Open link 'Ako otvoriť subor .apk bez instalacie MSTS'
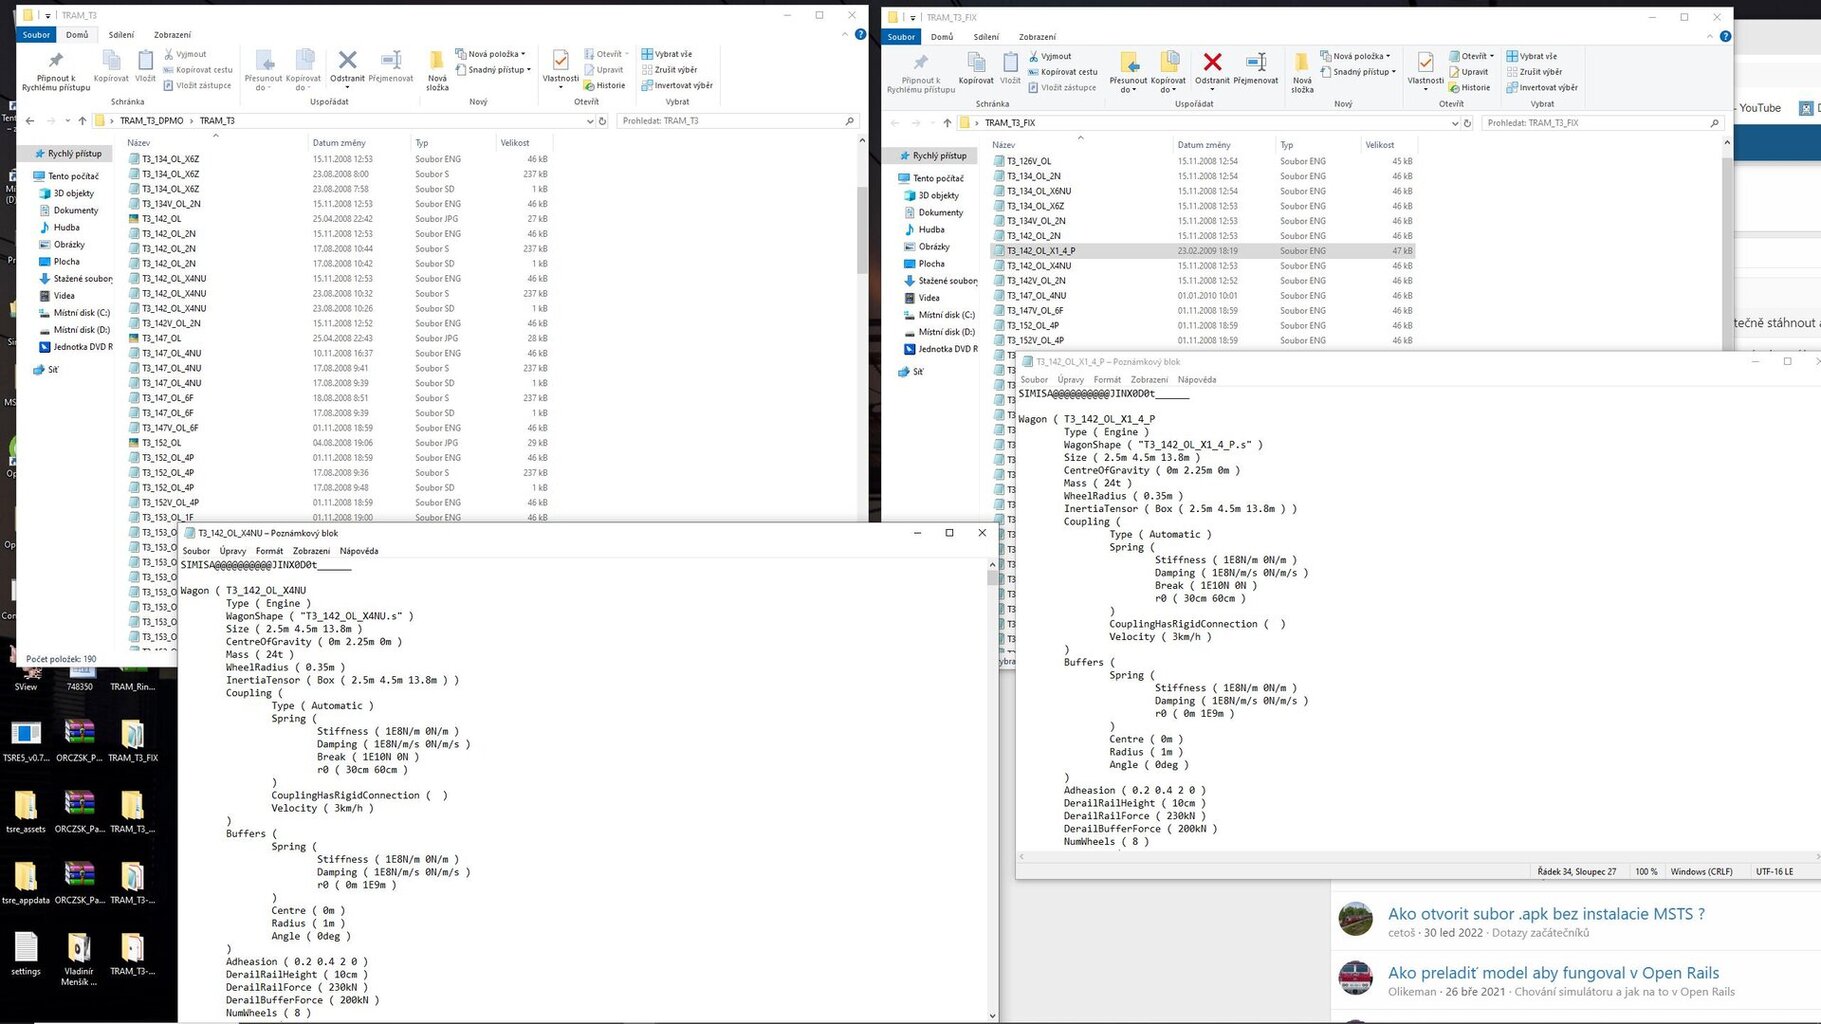 (x=1545, y=914)
